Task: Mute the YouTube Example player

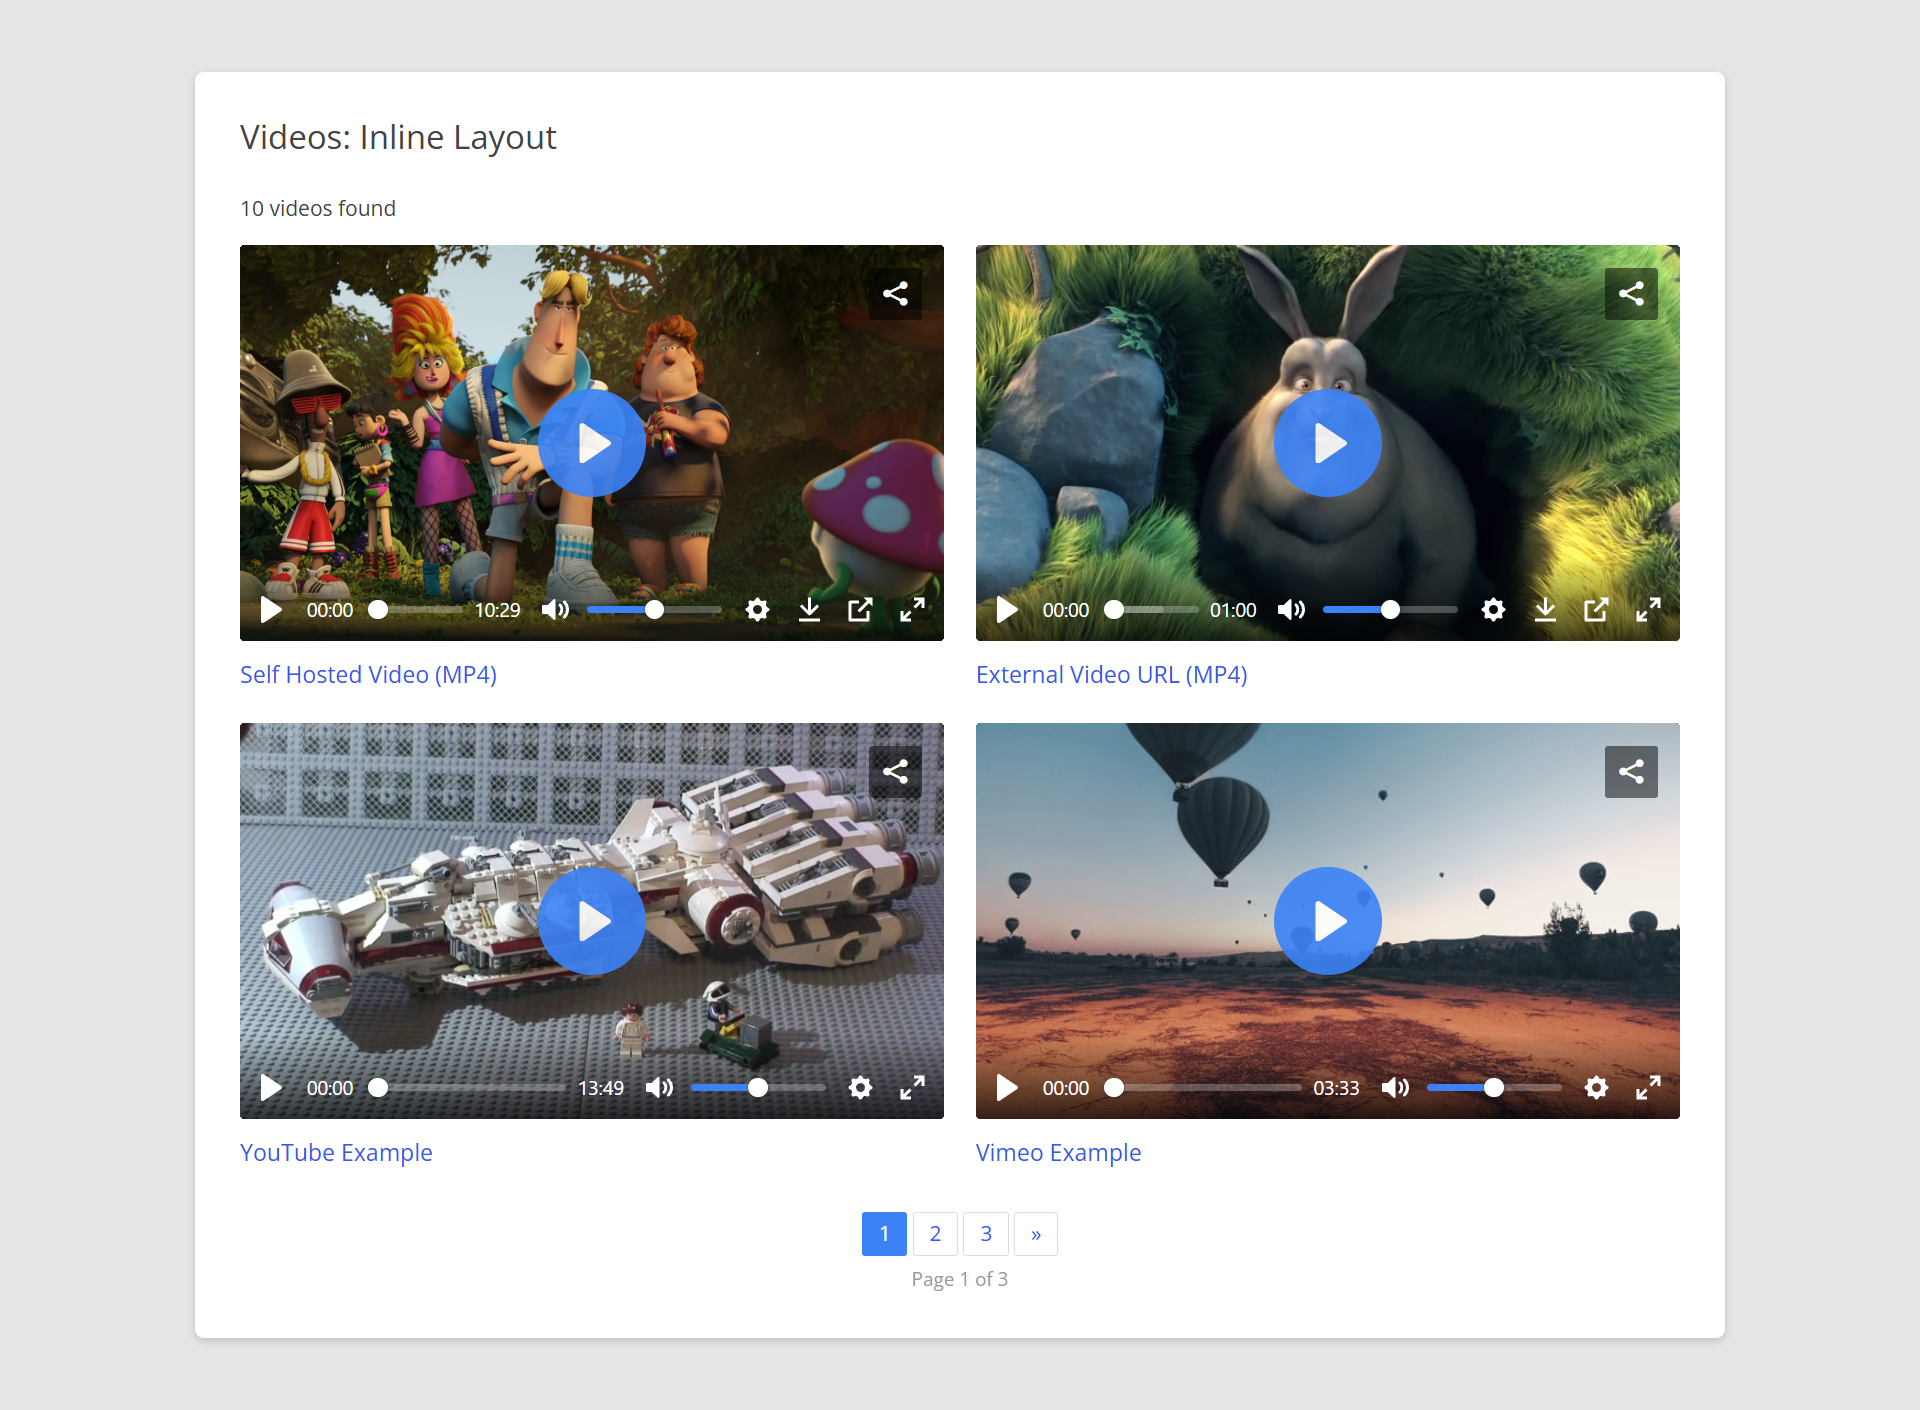Action: (659, 1088)
